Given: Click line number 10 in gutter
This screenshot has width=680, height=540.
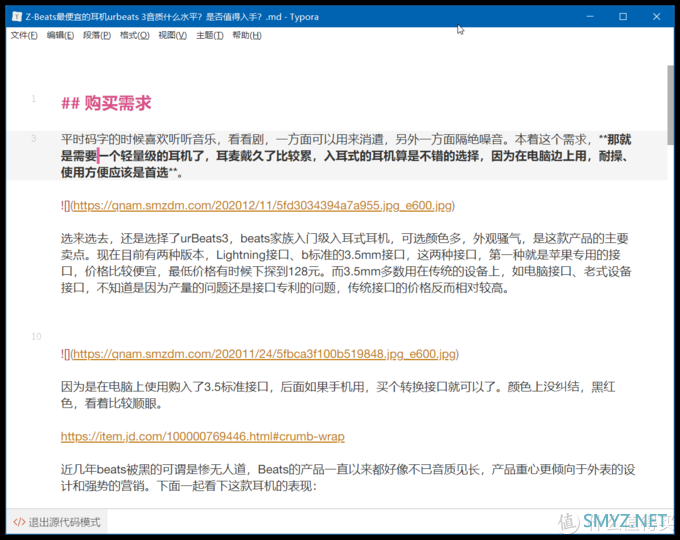Looking at the screenshot, I should 36,337.
